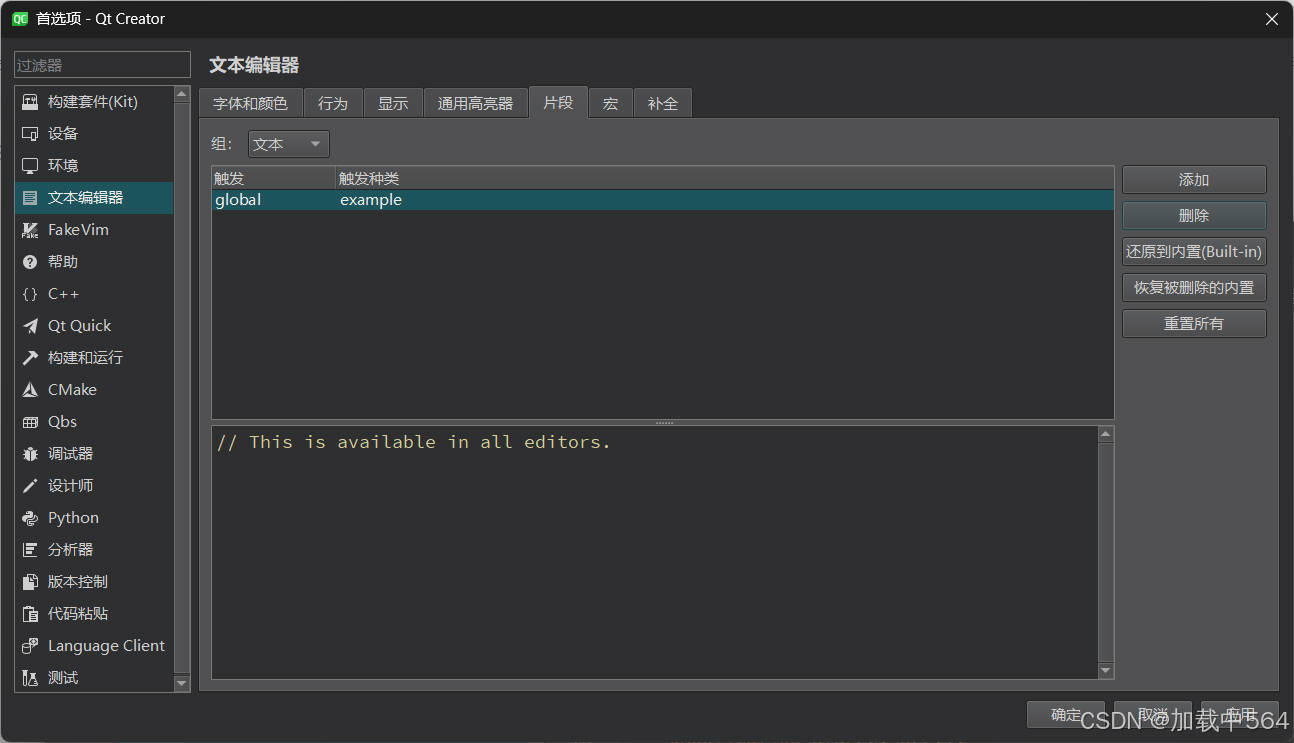Screen dimensions: 1294x743
Task: Open the 分析器 analyzer icon
Action: [30, 550]
